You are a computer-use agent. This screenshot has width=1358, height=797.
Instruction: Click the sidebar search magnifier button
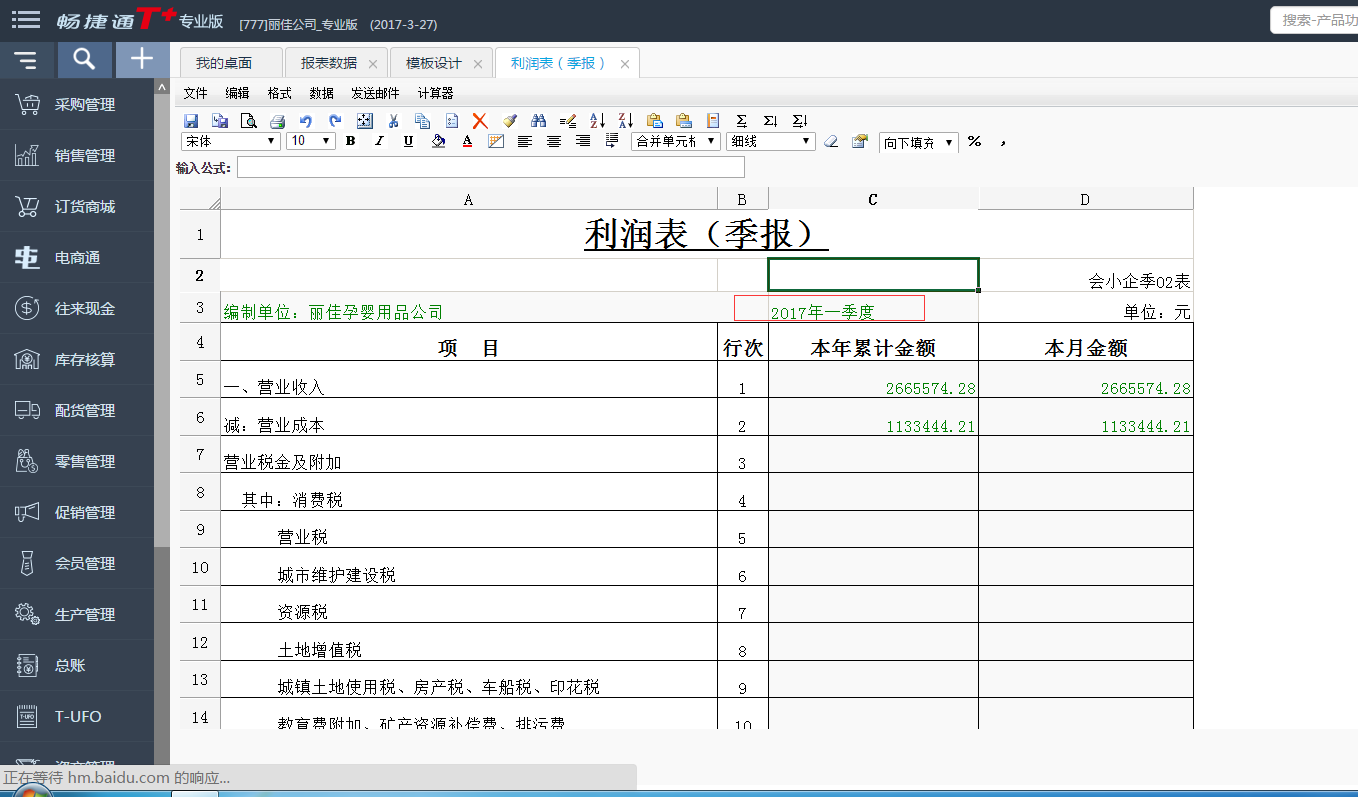pos(85,60)
